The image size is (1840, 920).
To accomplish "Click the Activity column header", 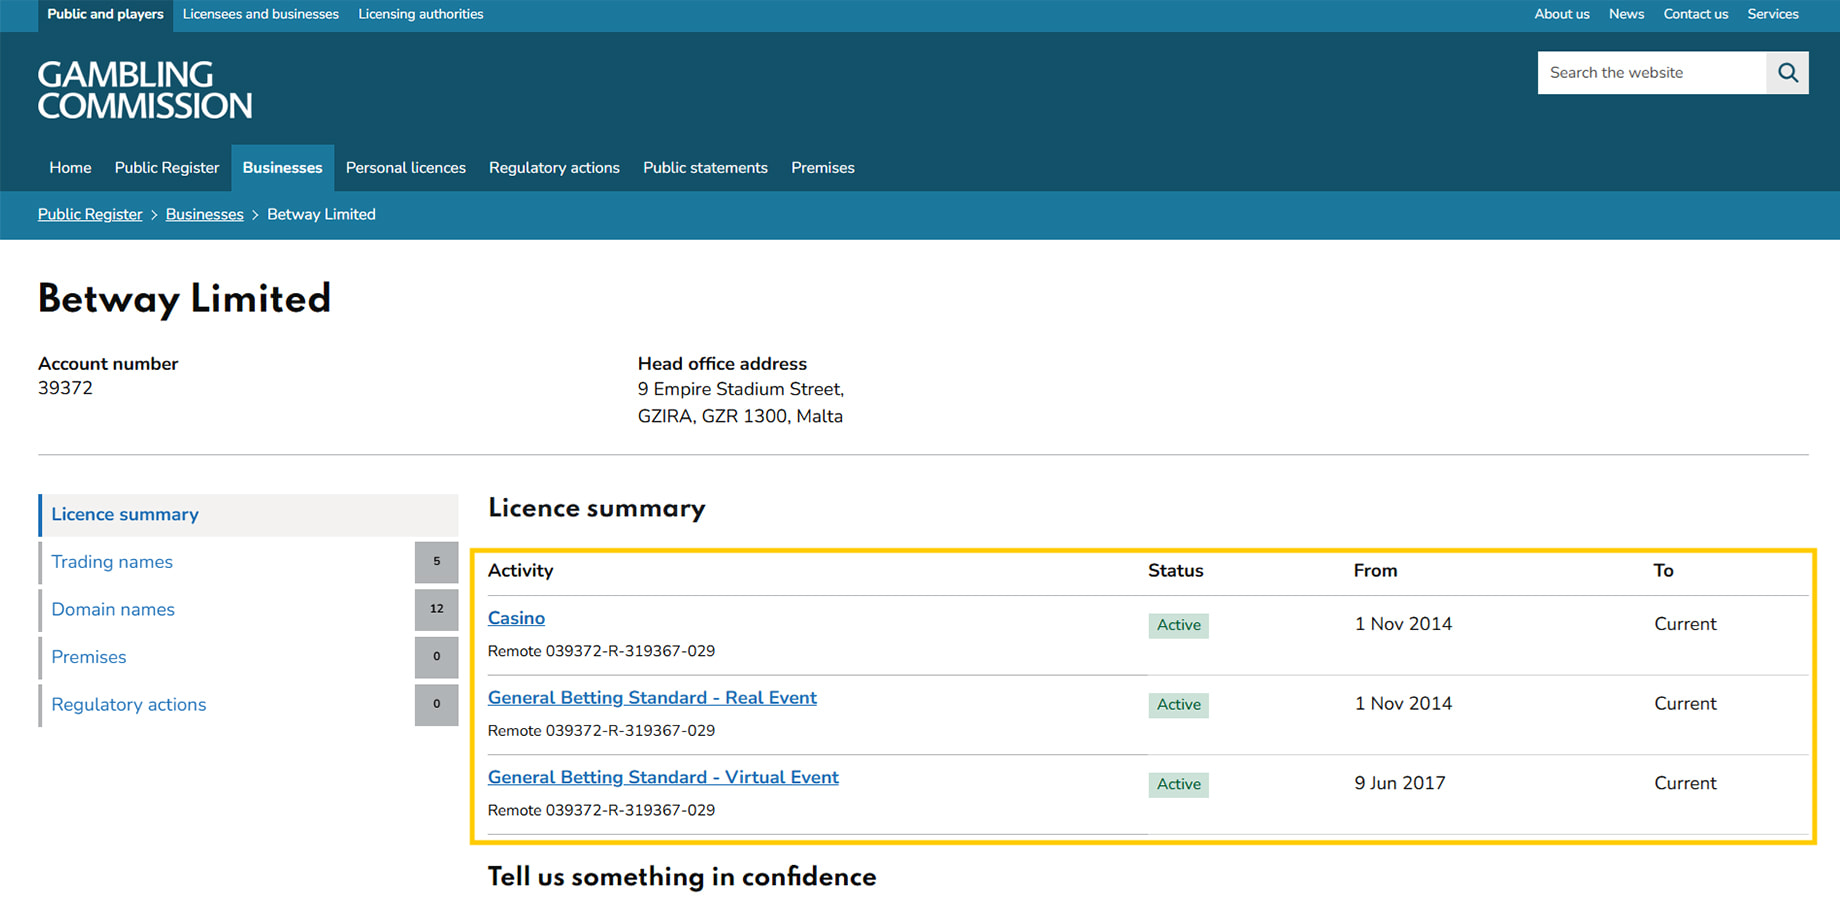I will click(x=520, y=571).
